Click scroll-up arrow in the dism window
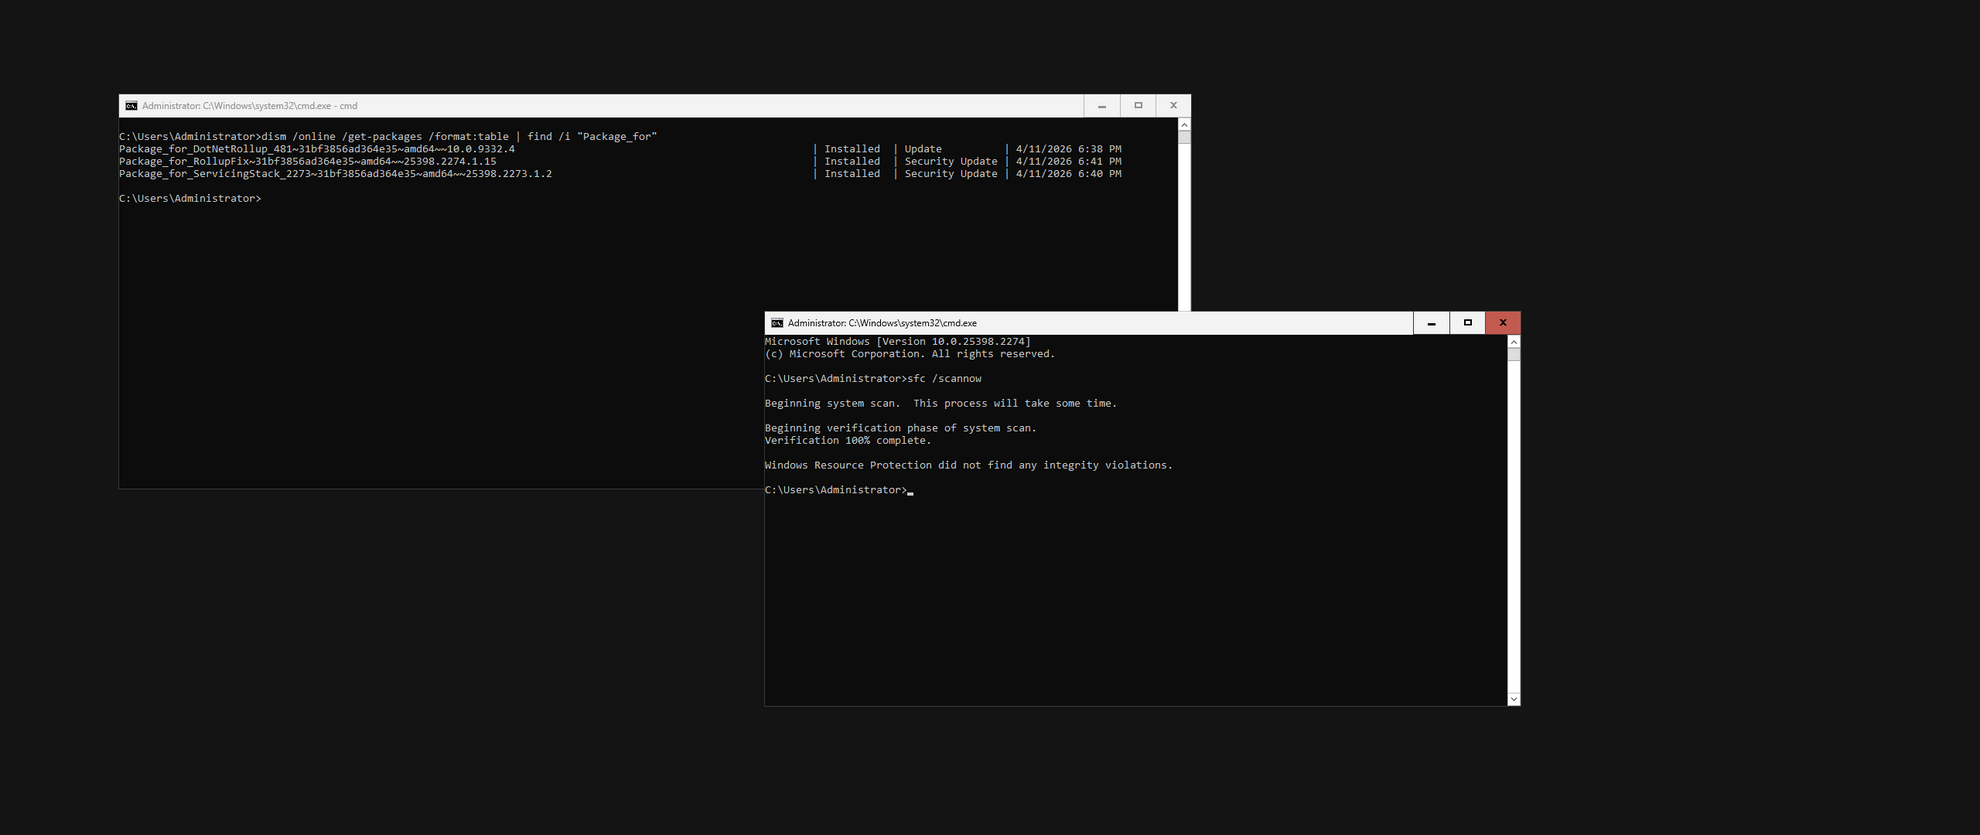Image resolution: width=1980 pixels, height=835 pixels. point(1184,125)
